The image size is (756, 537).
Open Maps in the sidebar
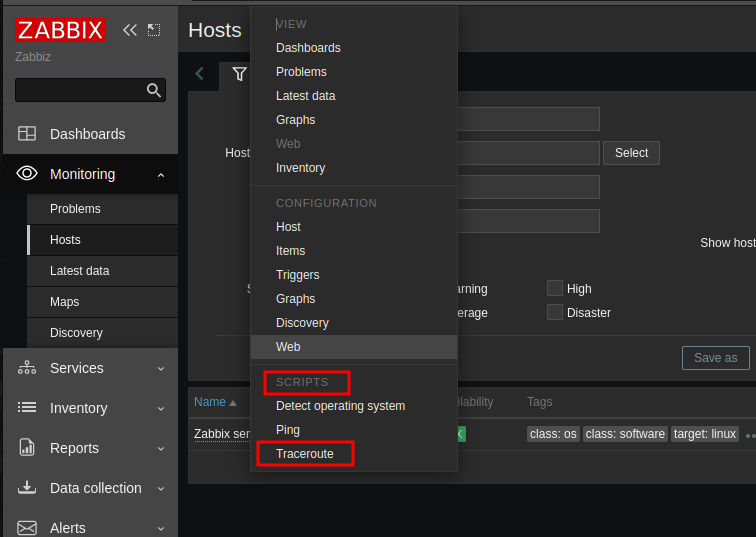pos(102,302)
